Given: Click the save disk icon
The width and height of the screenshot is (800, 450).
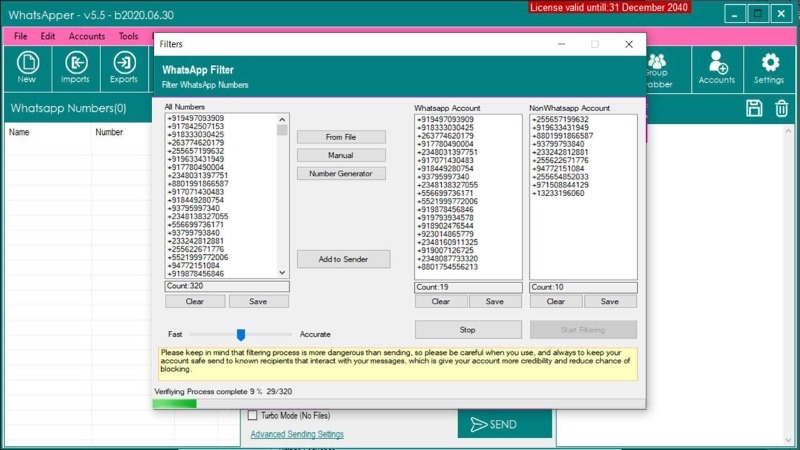Looking at the screenshot, I should tap(755, 109).
